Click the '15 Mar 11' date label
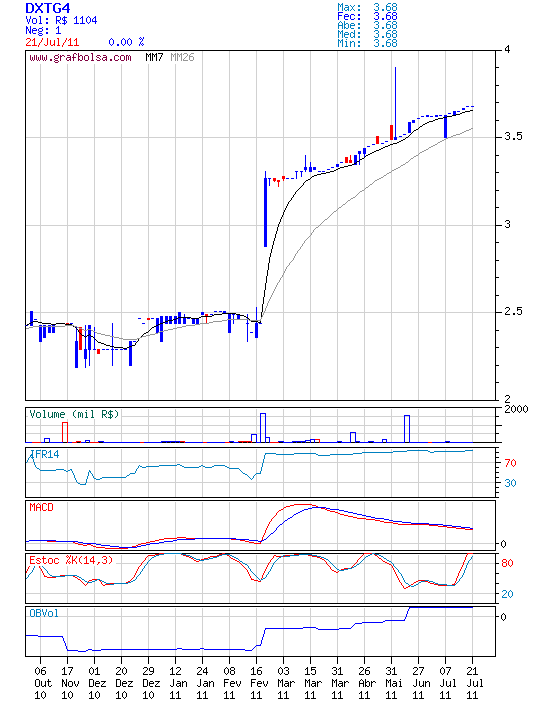 point(313,683)
